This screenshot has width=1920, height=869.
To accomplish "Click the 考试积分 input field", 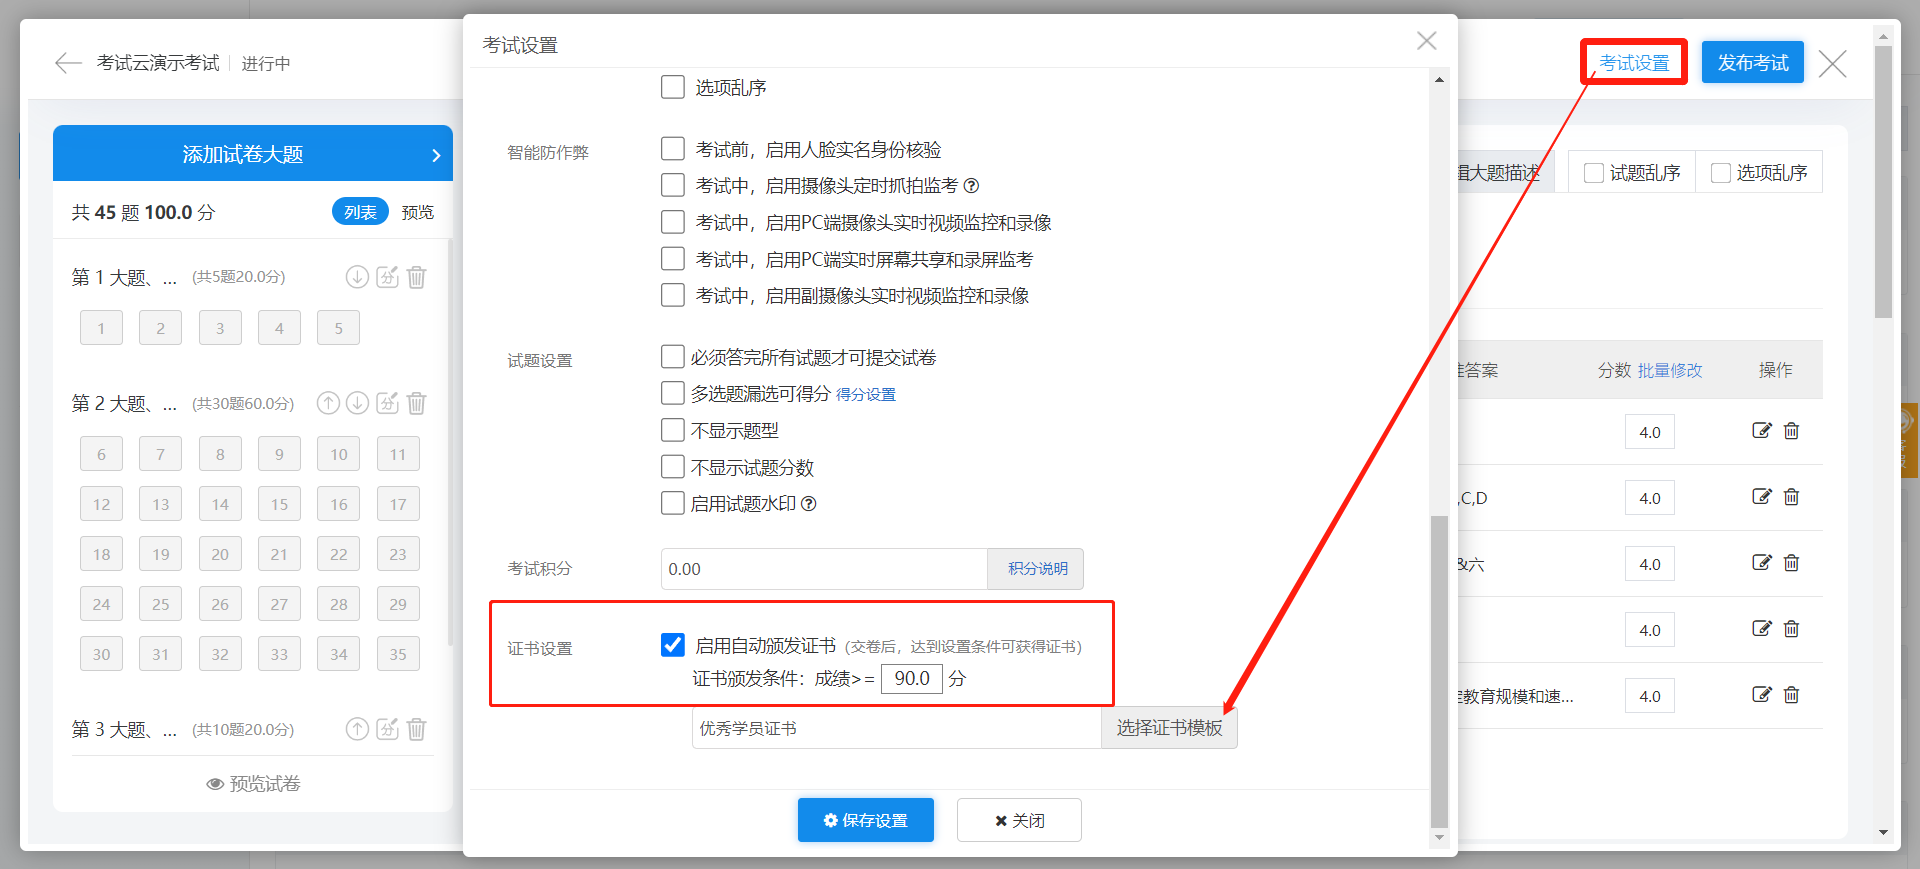I will click(x=823, y=569).
